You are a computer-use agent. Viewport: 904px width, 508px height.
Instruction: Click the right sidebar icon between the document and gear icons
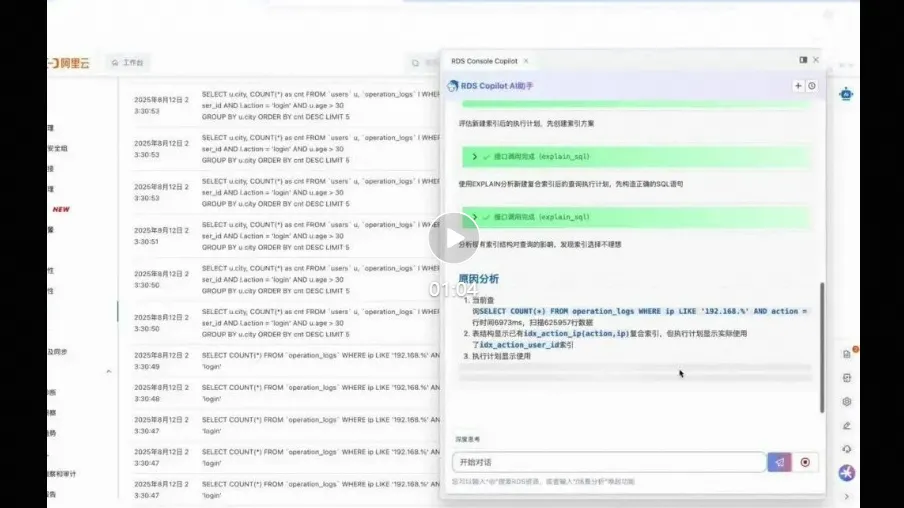pos(847,378)
